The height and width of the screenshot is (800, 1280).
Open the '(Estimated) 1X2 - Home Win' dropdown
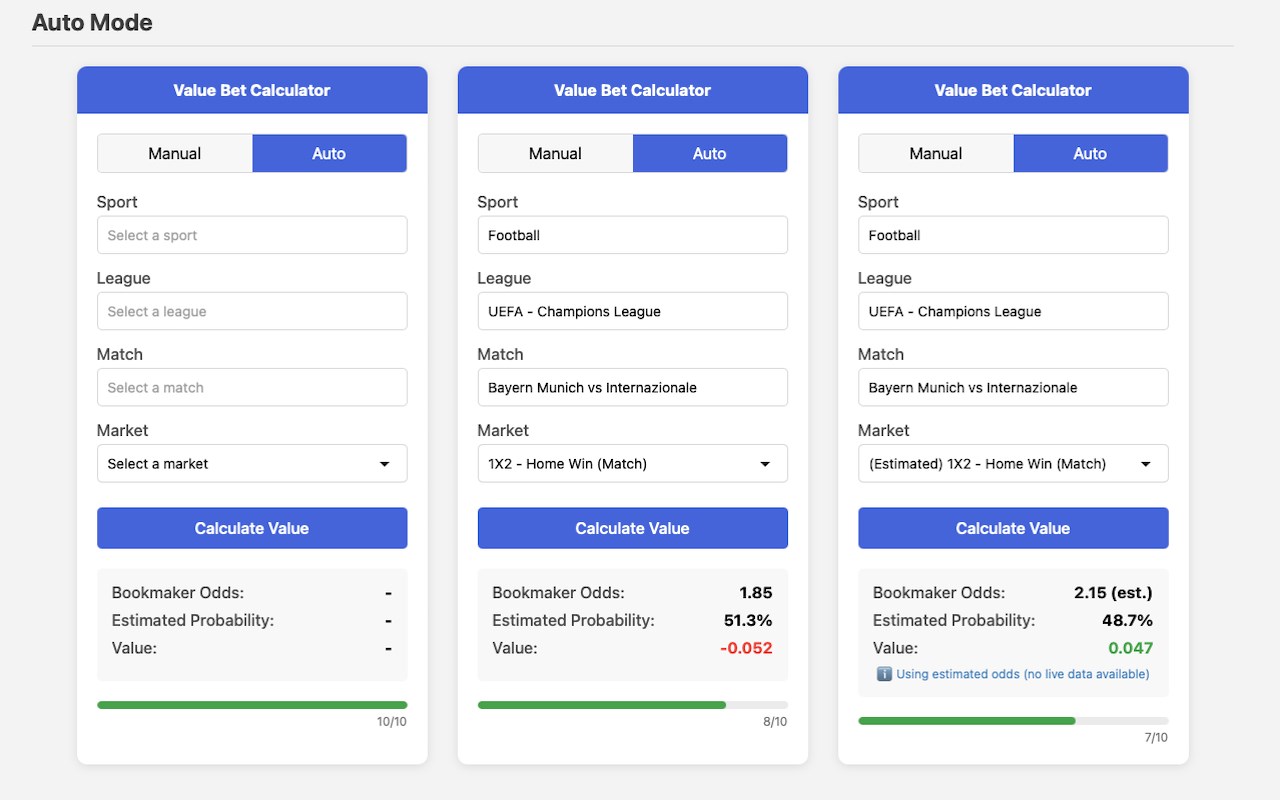point(1013,464)
